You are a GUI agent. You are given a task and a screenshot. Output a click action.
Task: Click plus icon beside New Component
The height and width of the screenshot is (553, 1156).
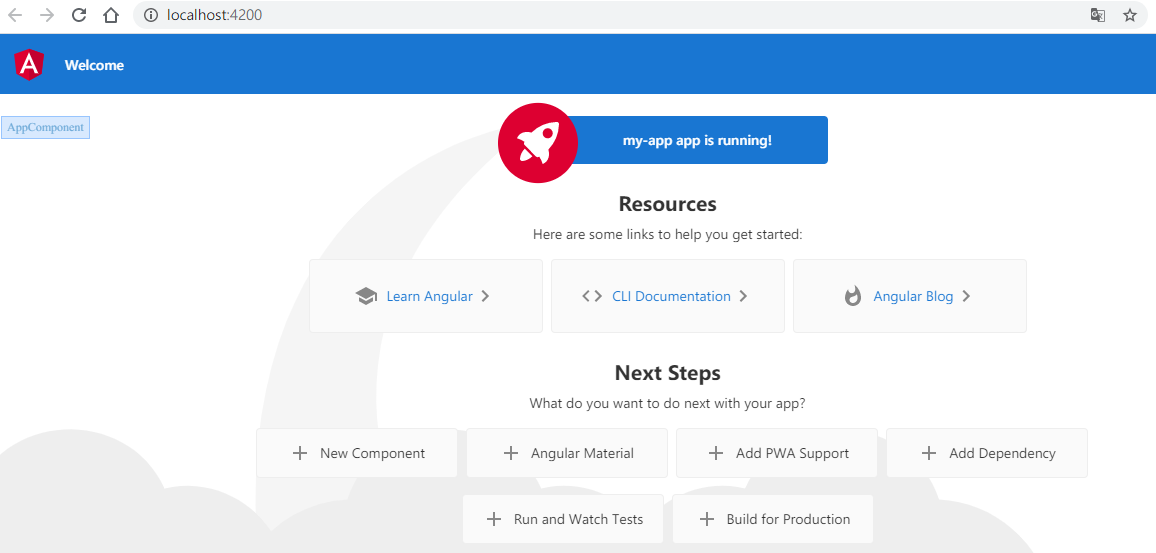300,453
